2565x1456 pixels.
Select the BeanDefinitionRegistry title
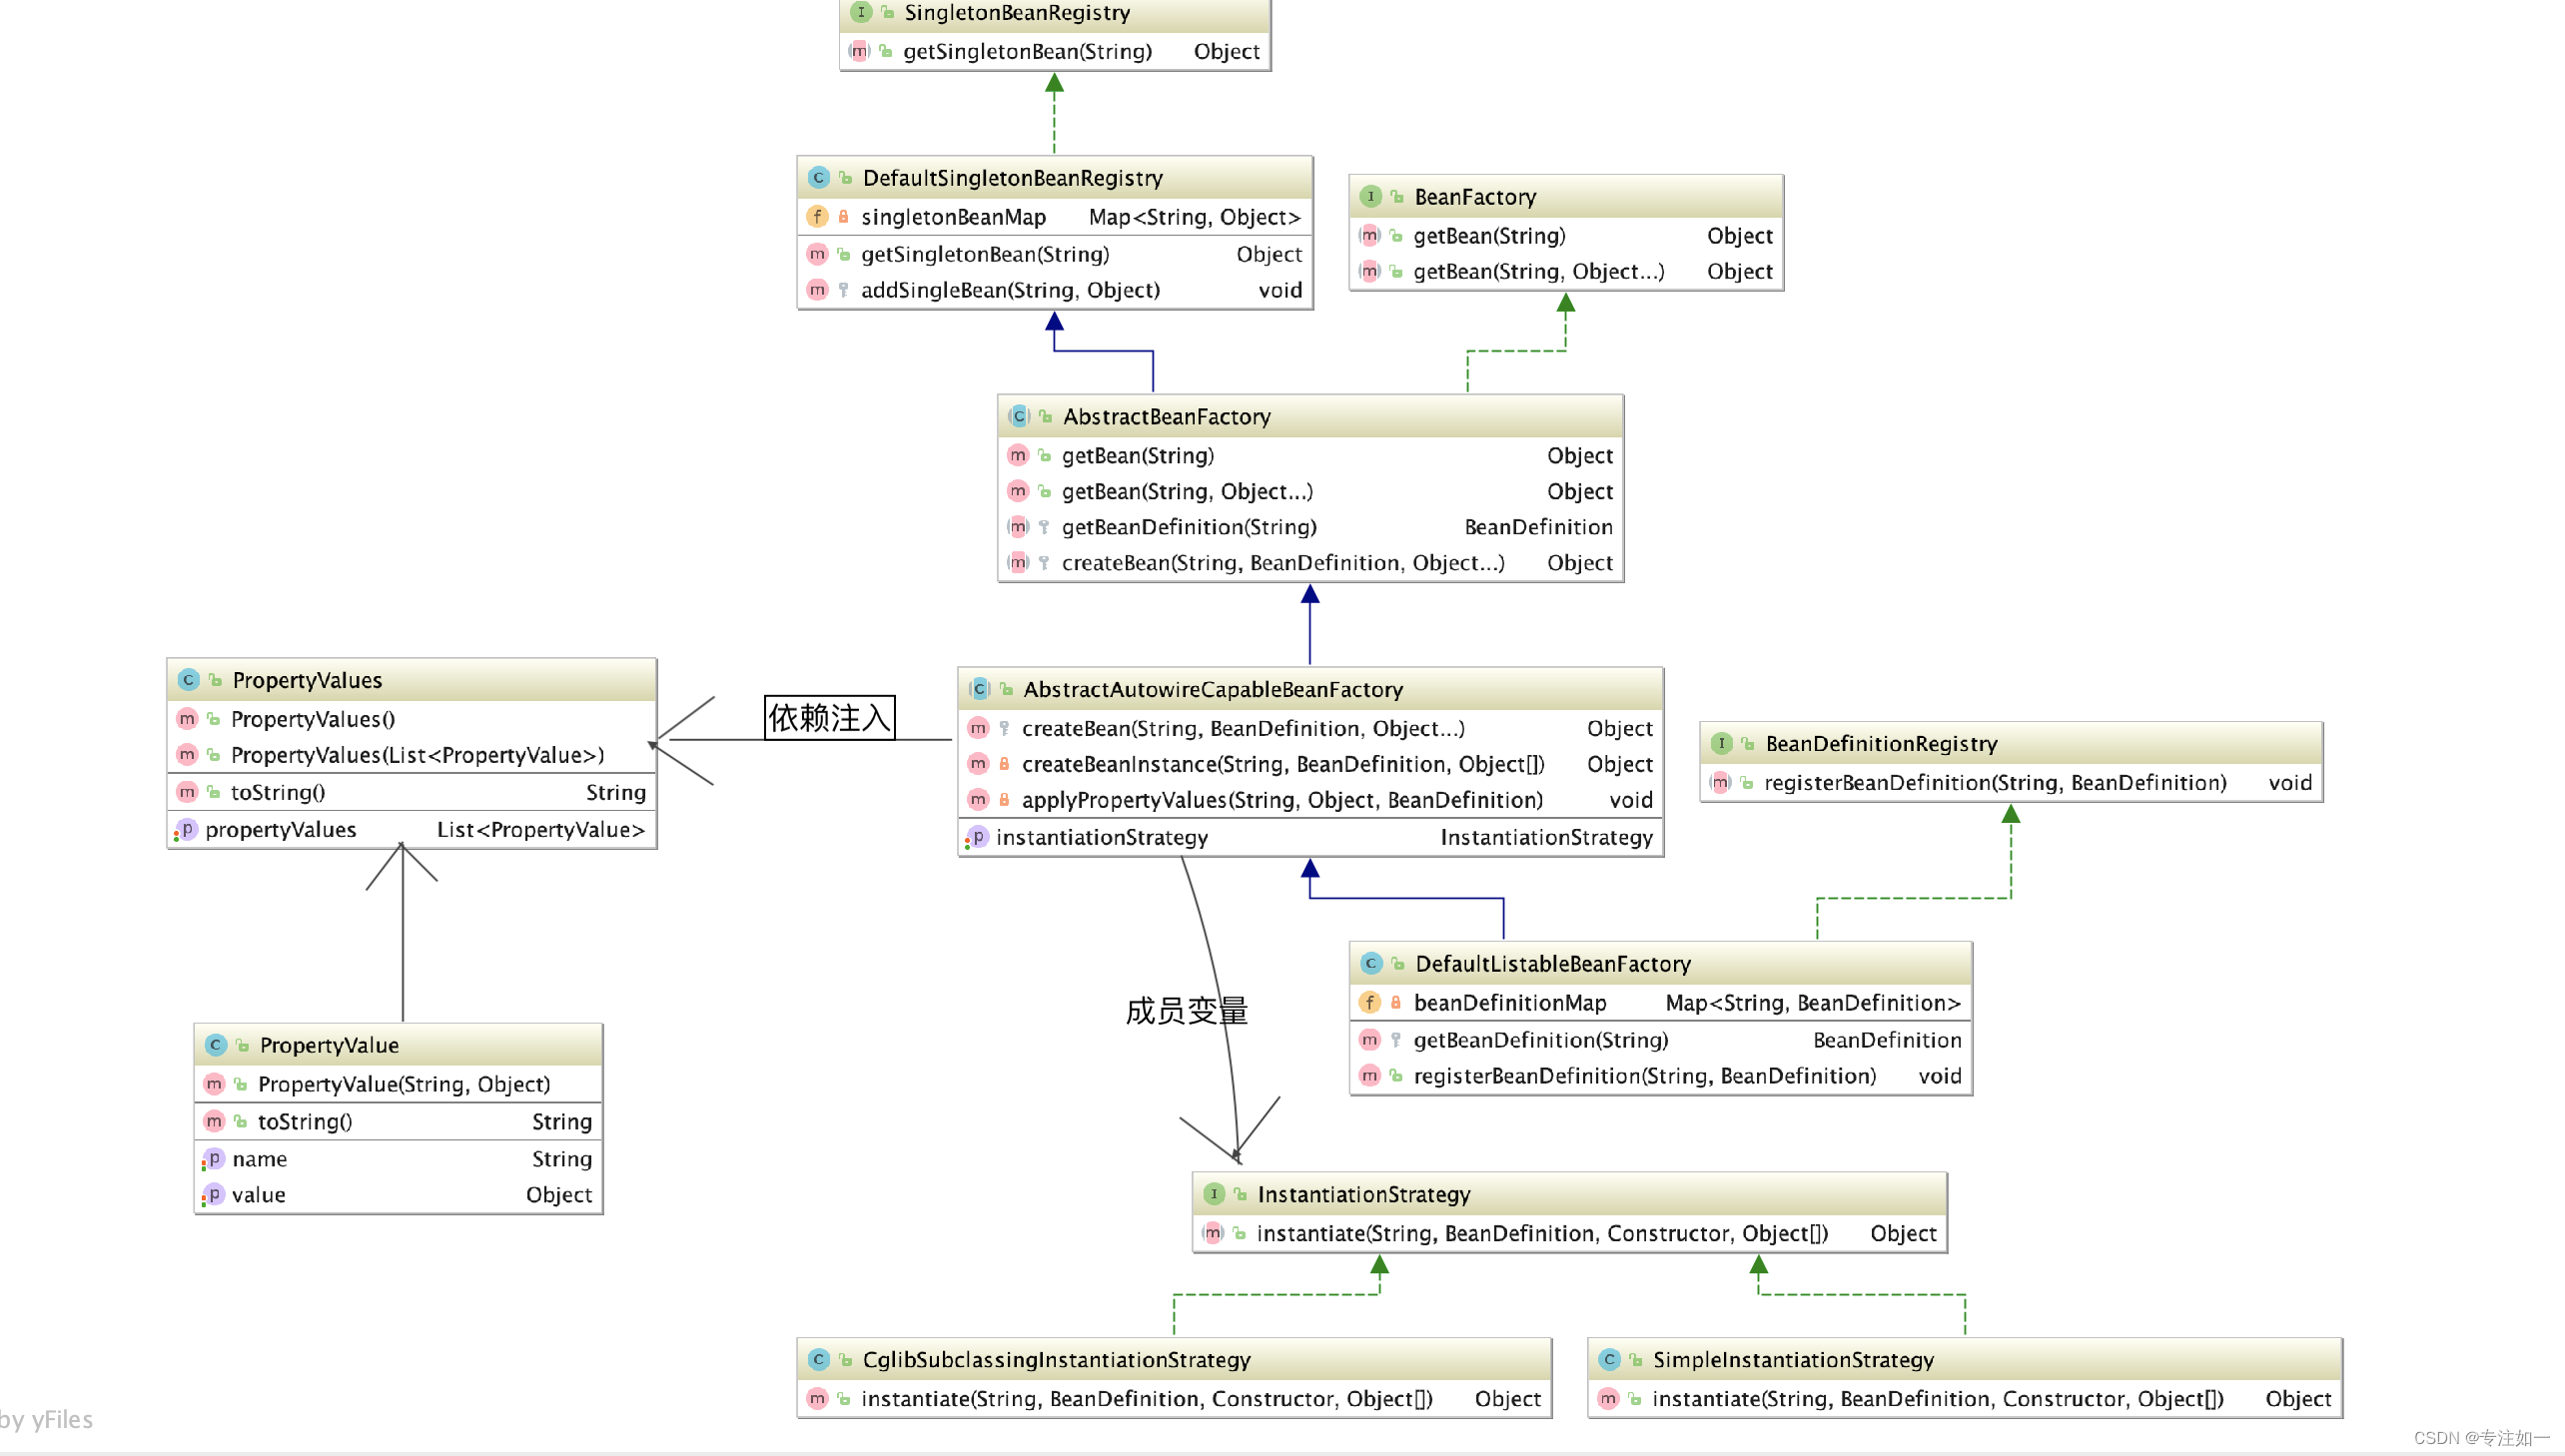tap(1881, 743)
